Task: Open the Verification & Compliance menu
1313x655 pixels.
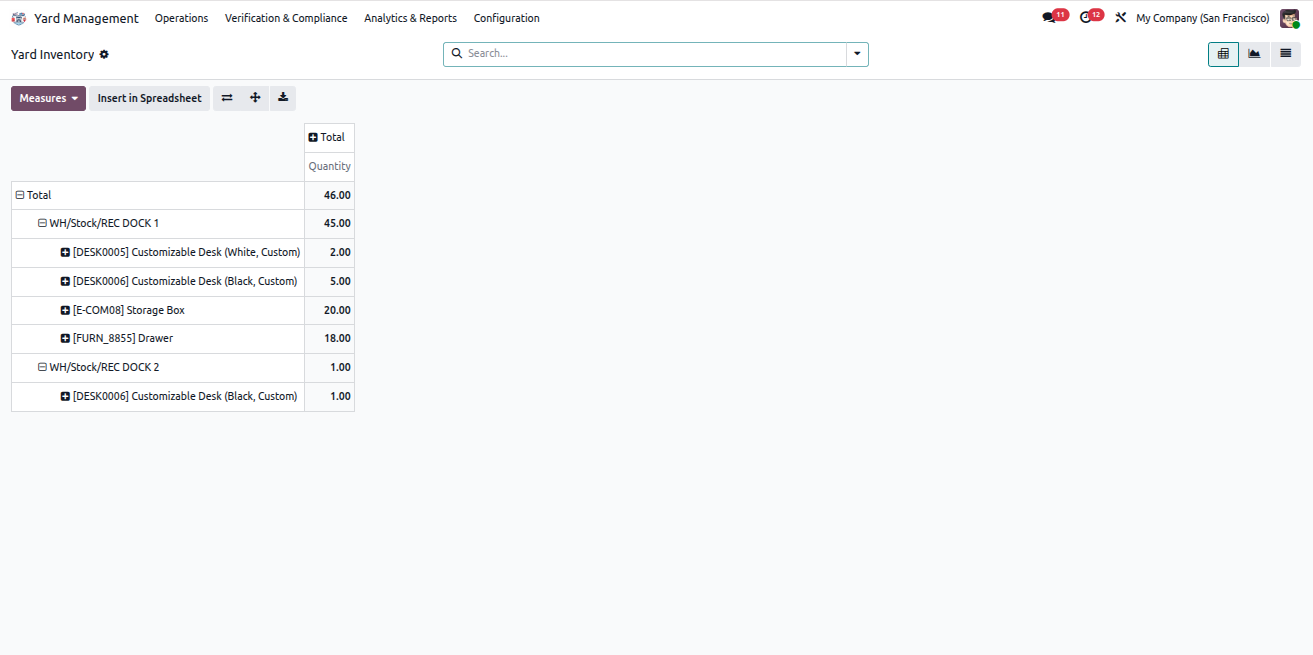Action: [x=286, y=18]
